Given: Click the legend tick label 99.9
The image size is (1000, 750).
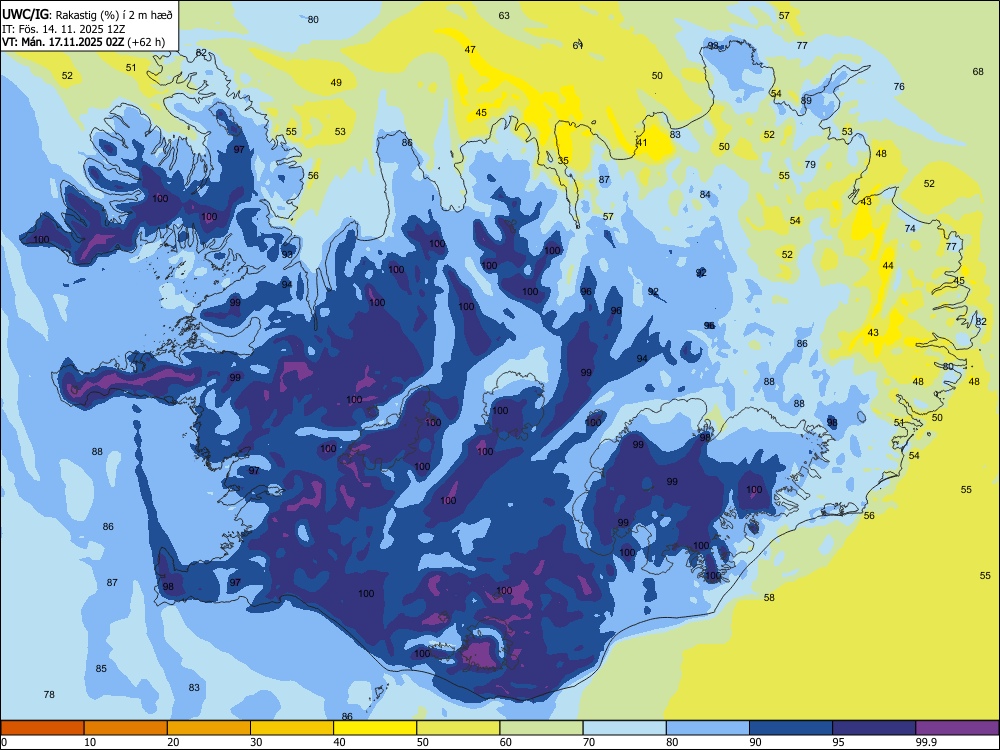Looking at the screenshot, I should coord(925,742).
